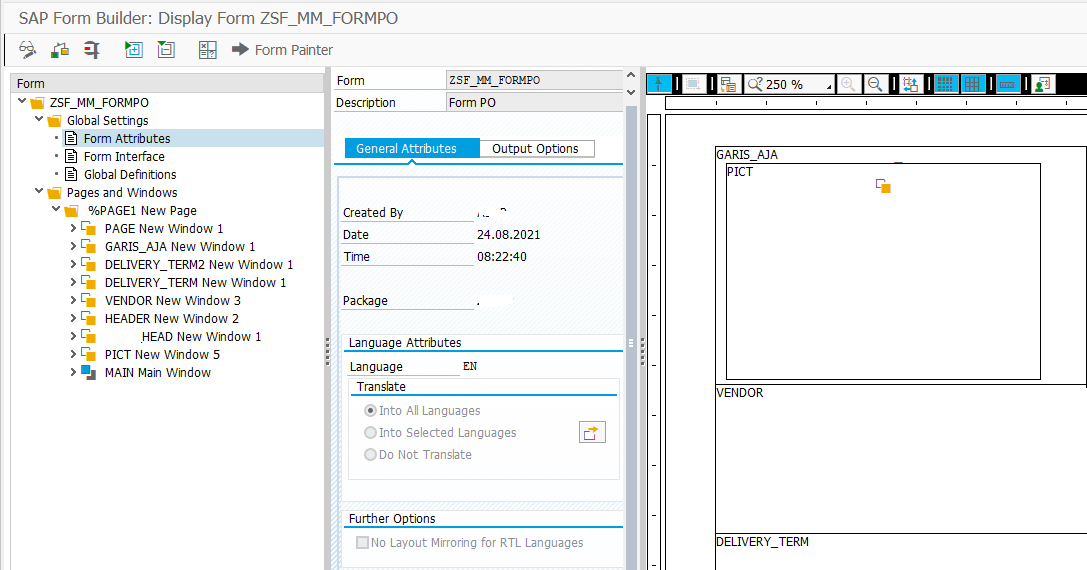Click the time value 08:22:40
This screenshot has width=1087, height=570.
[x=502, y=257]
